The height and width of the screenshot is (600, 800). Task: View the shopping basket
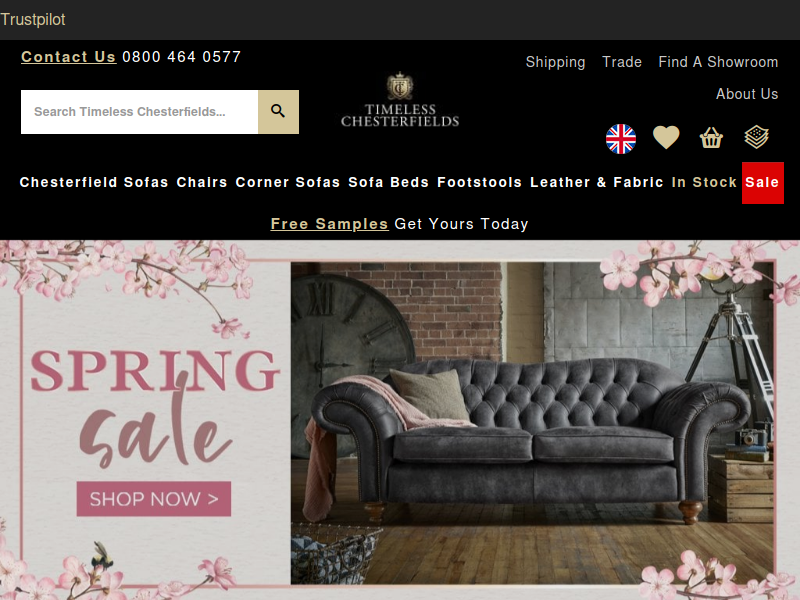(x=711, y=138)
